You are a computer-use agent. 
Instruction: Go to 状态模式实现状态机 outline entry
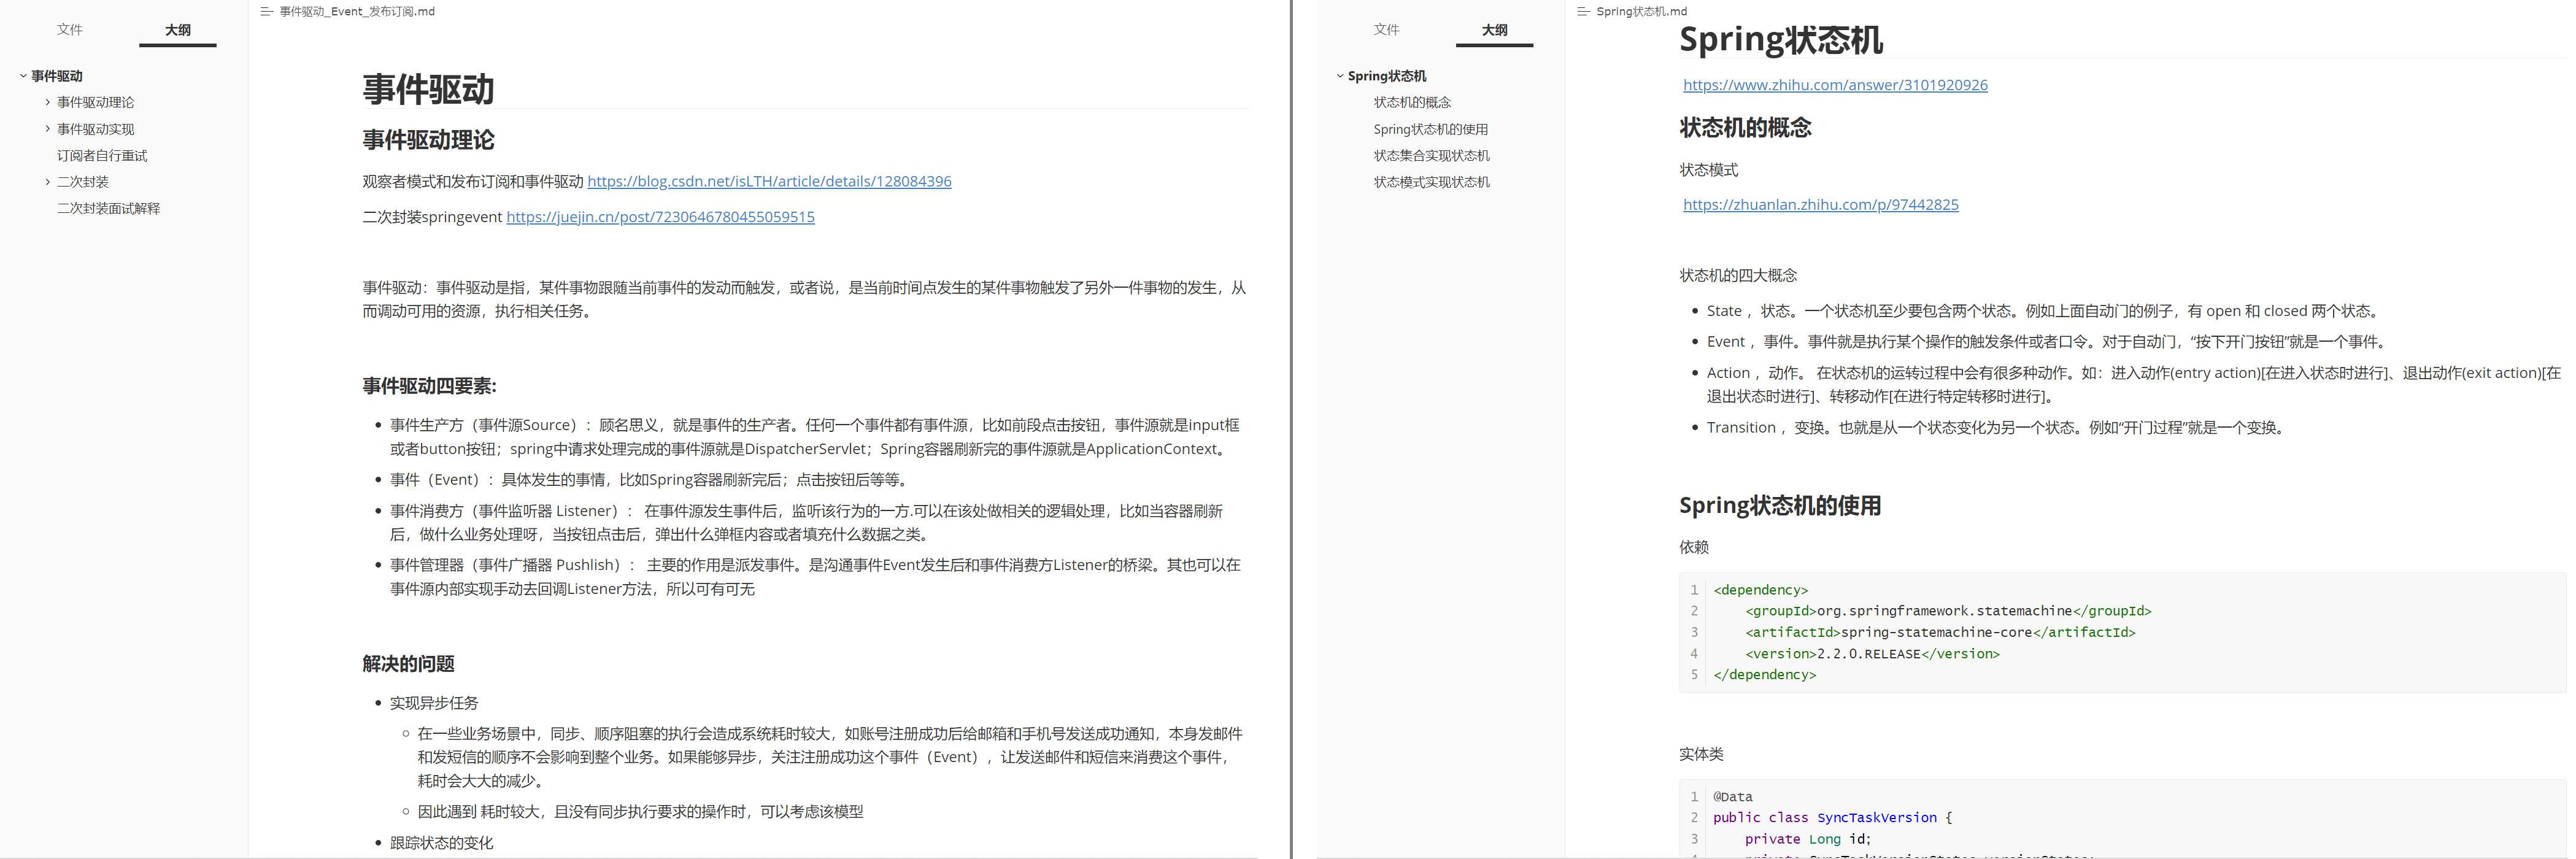(1431, 182)
